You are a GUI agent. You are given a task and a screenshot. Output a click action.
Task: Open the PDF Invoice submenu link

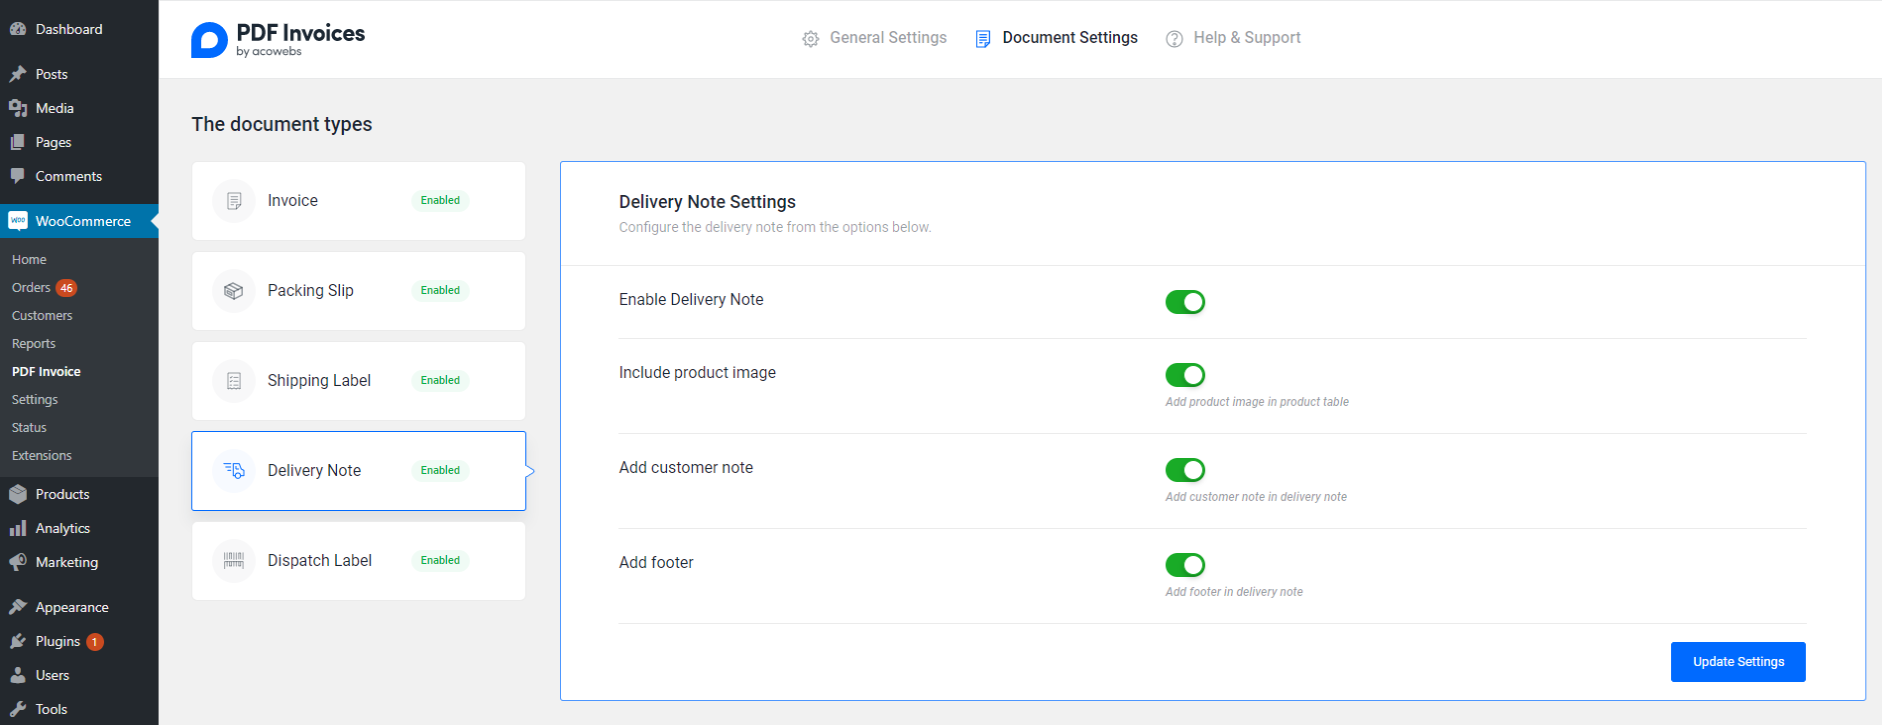tap(46, 371)
